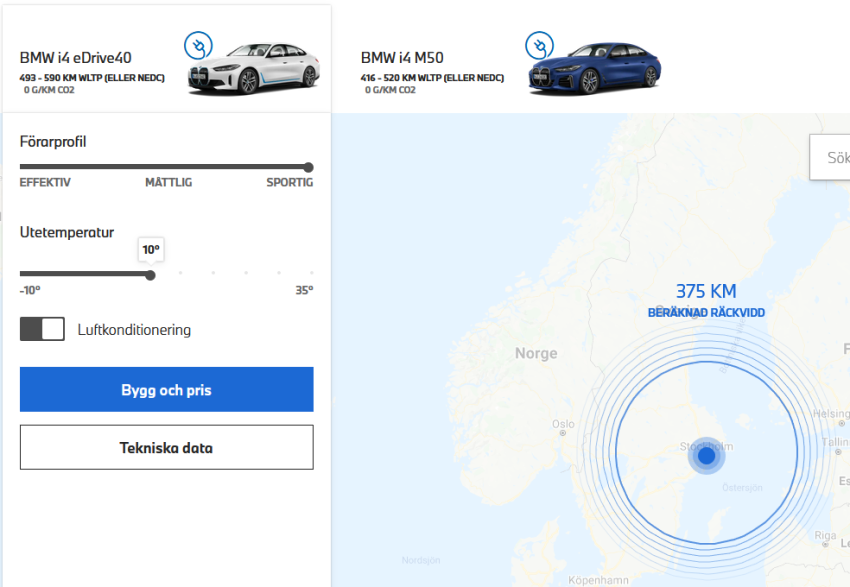Click the blue BMW i4 M50 image
The height and width of the screenshot is (587, 850).
point(595,69)
